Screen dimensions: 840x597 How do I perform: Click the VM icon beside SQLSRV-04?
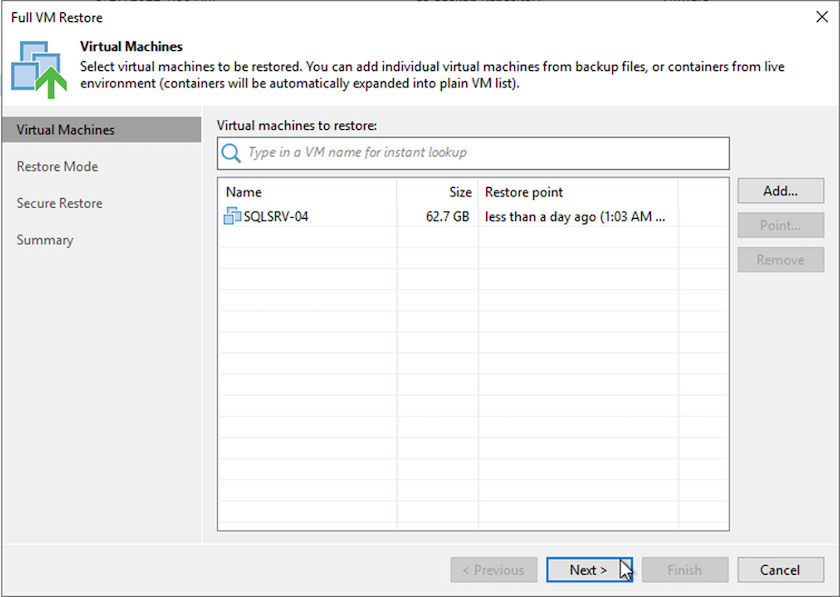coord(233,216)
